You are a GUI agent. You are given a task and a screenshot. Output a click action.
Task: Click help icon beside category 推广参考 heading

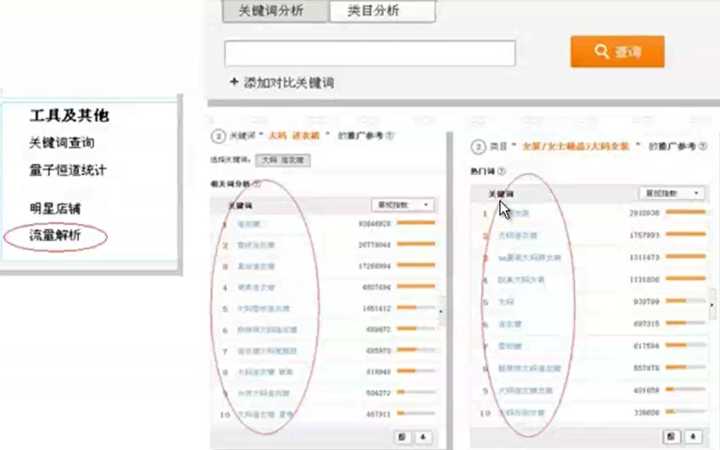coord(702,146)
